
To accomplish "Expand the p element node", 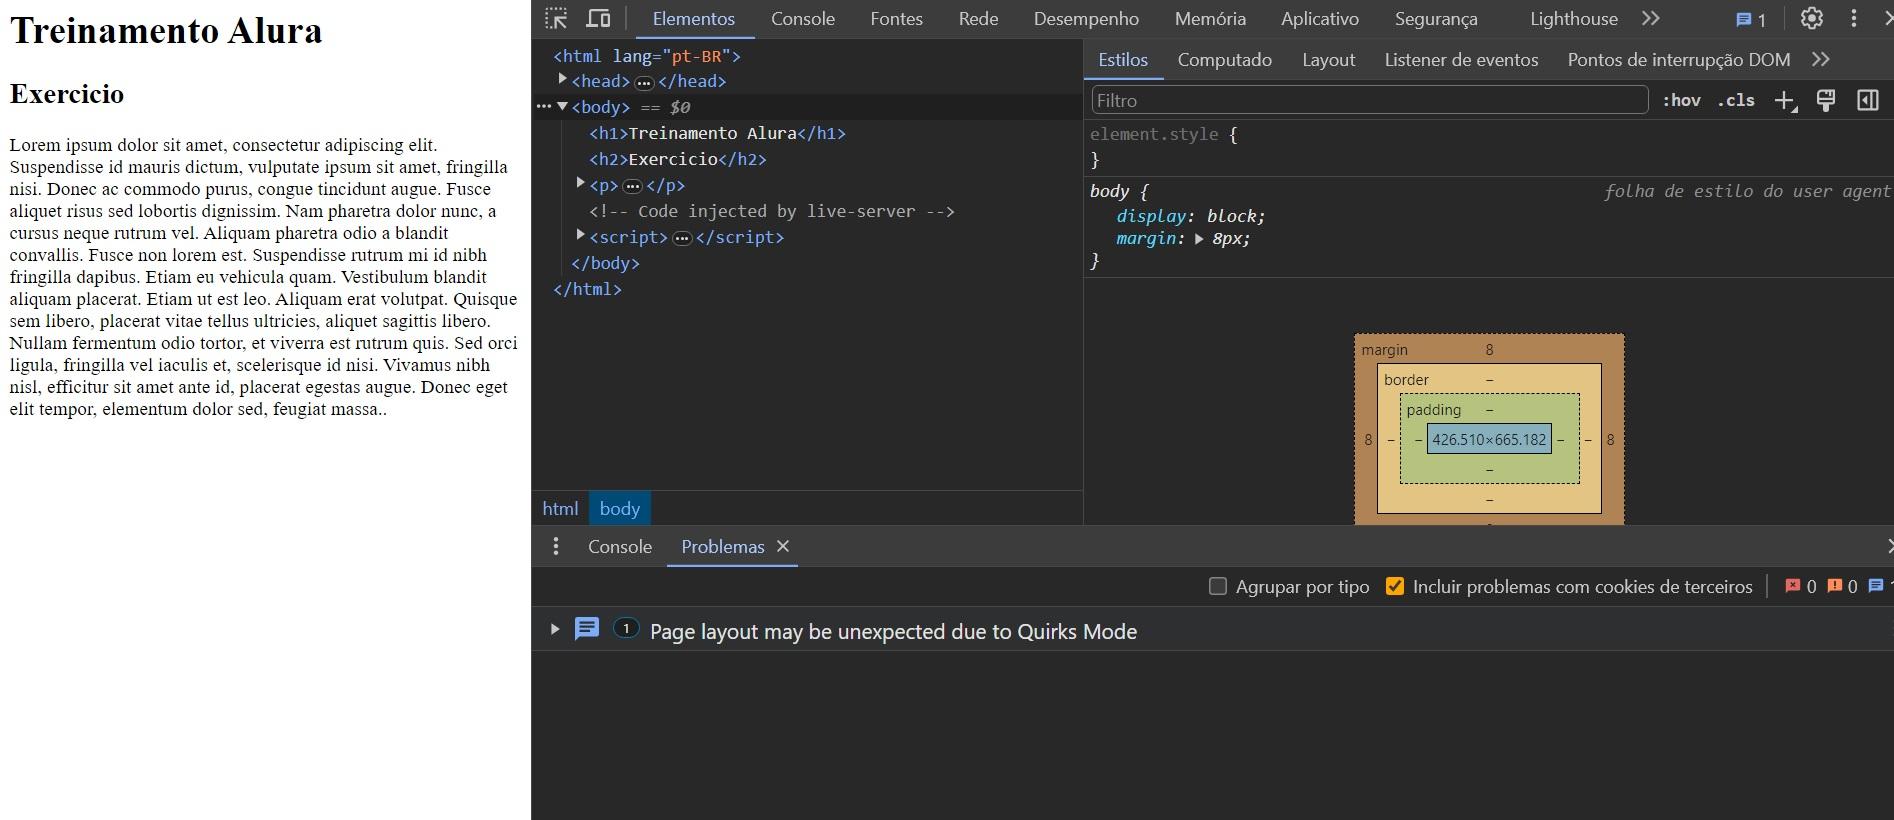I will coord(580,182).
